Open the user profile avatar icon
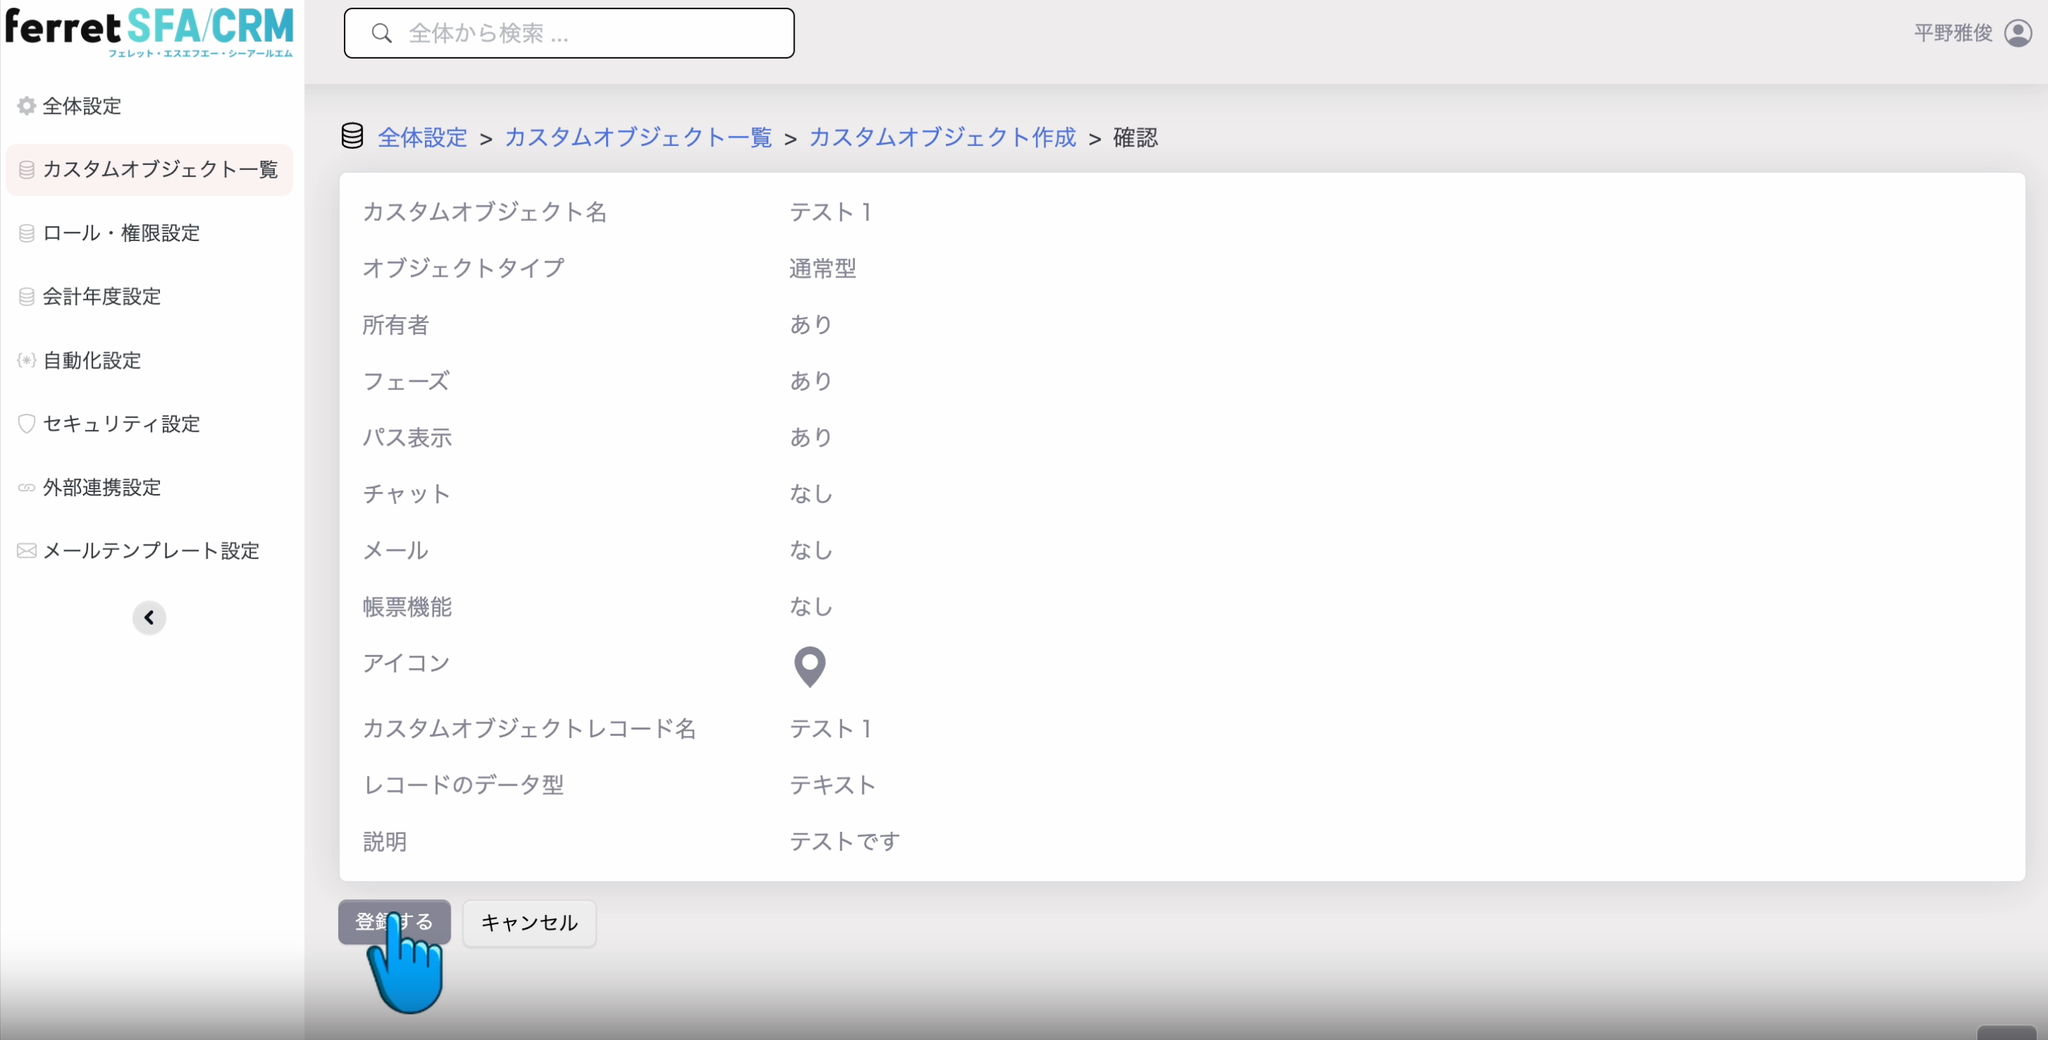The height and width of the screenshot is (1040, 2048). 2018,33
